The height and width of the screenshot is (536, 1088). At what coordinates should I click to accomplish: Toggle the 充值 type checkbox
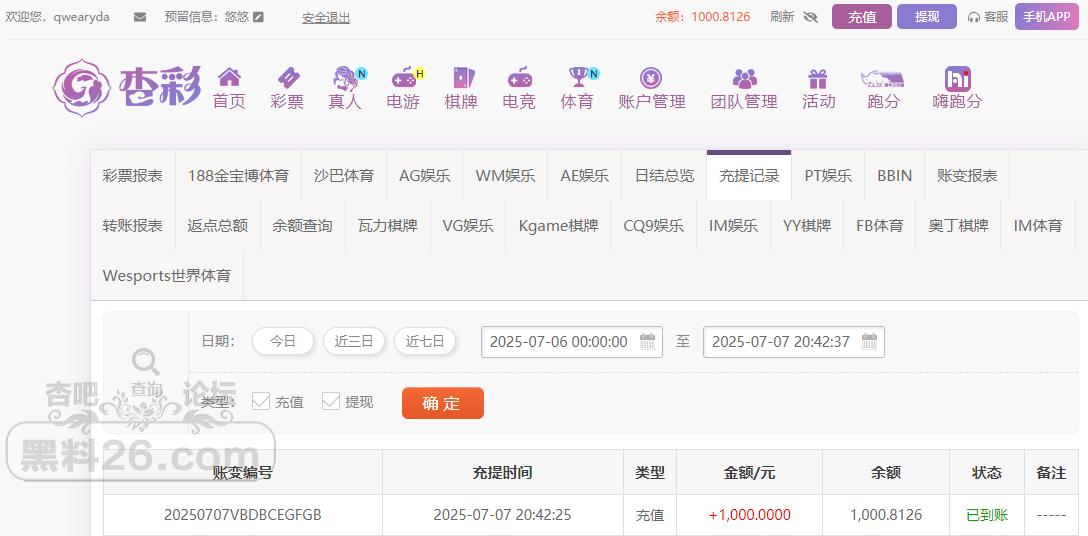[x=261, y=401]
